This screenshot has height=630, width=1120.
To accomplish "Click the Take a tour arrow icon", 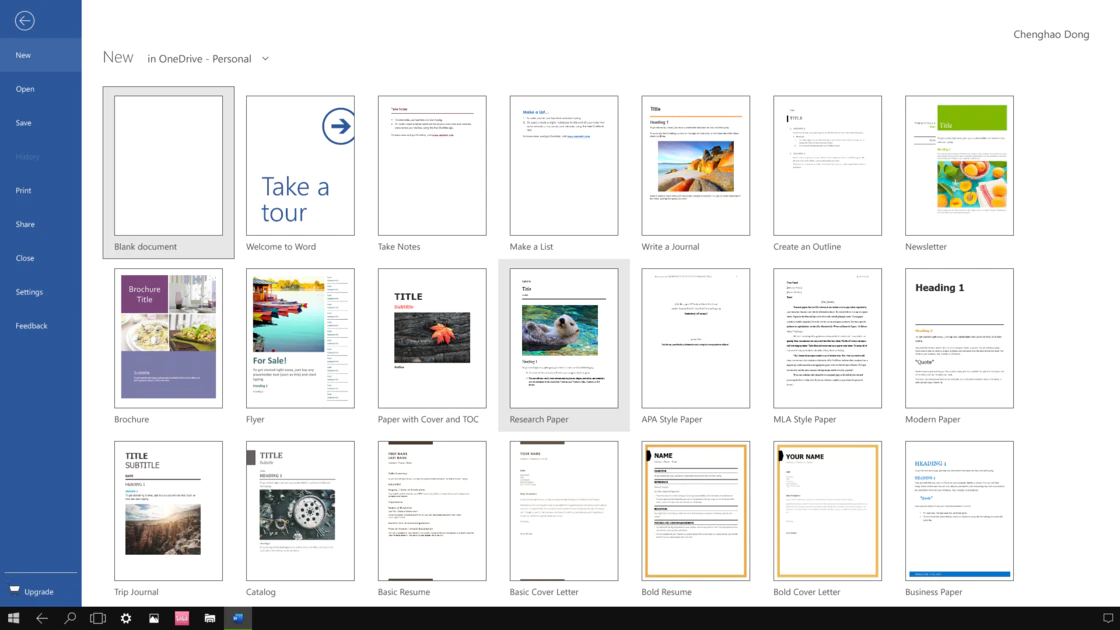I will pyautogui.click(x=338, y=126).
